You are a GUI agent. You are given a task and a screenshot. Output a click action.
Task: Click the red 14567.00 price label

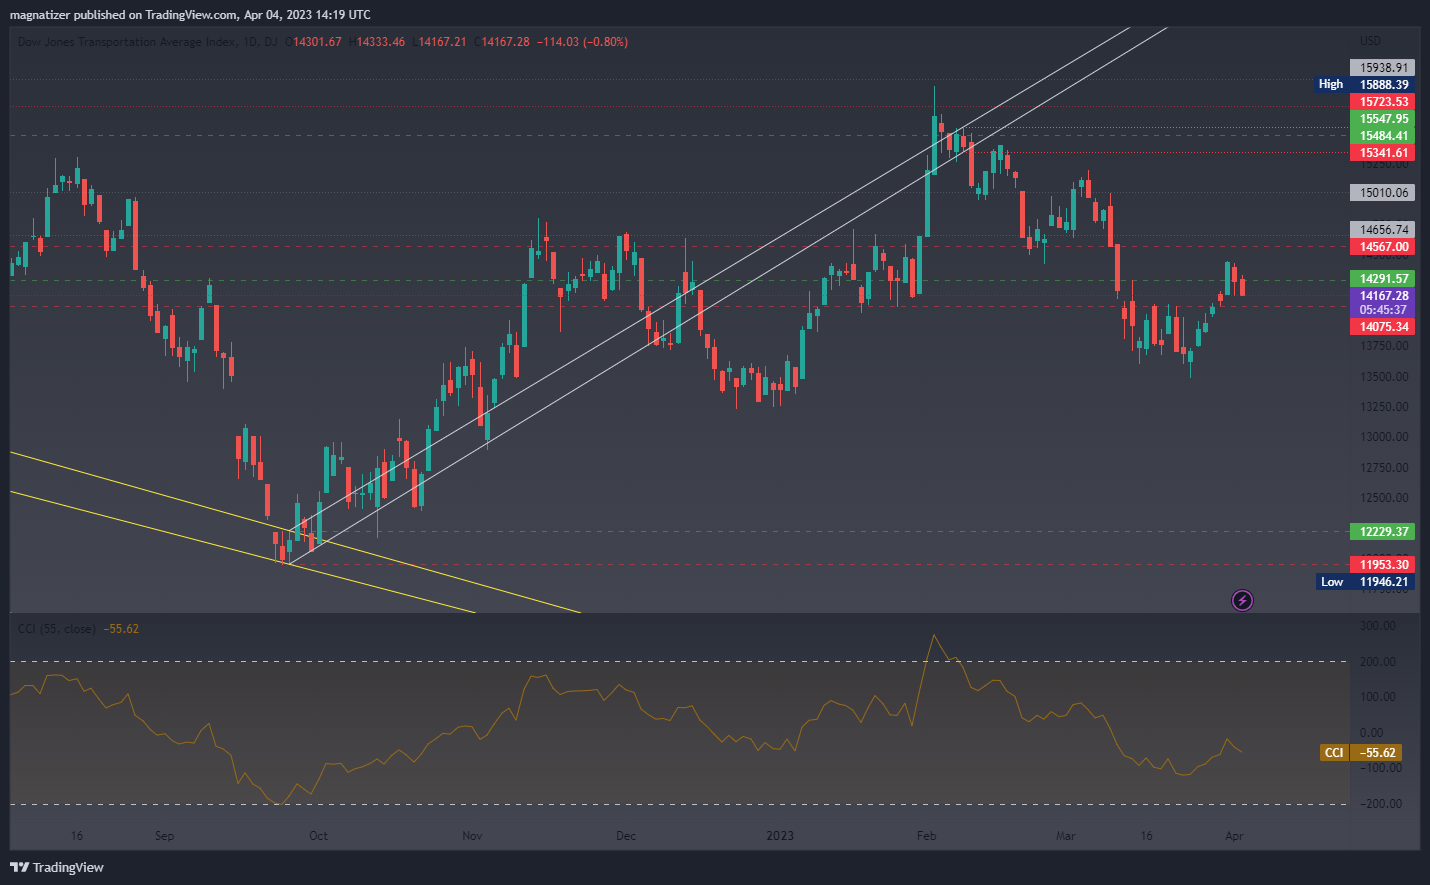tap(1383, 247)
